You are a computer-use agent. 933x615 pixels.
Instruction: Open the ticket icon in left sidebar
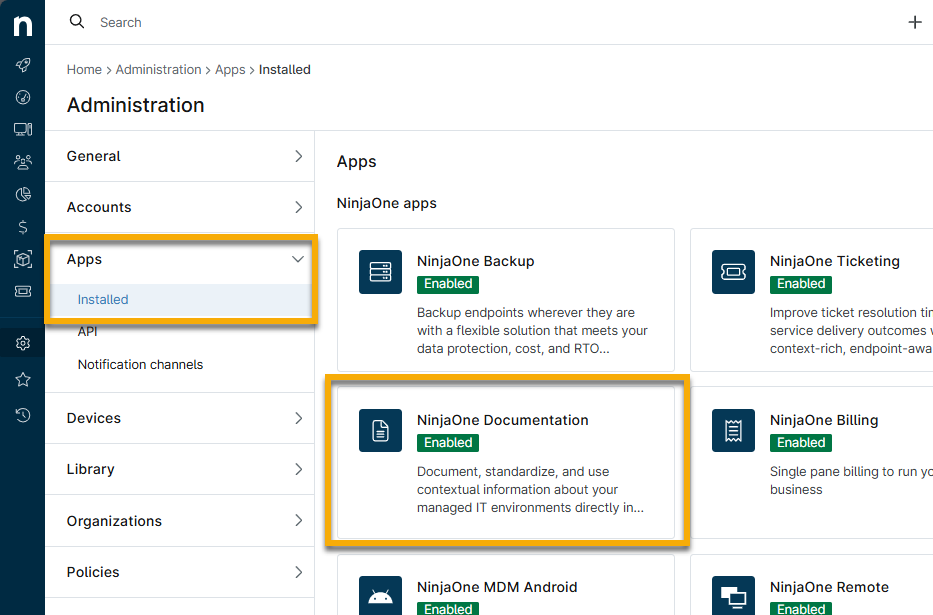point(23,291)
